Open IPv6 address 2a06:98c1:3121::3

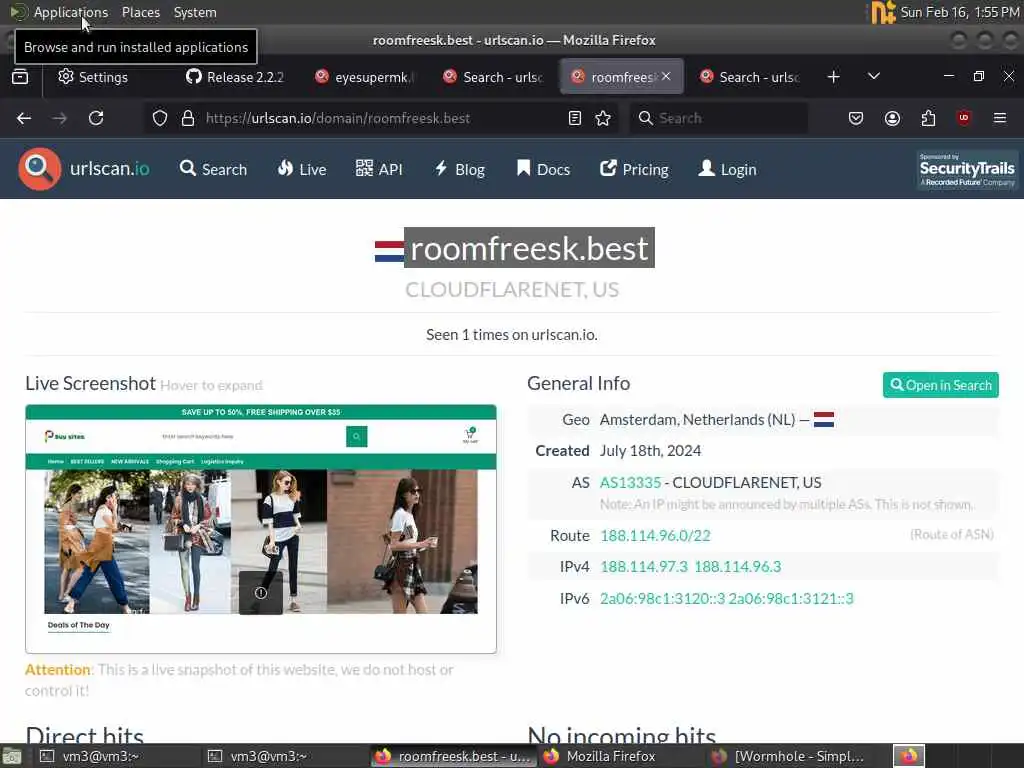pyautogui.click(x=791, y=598)
